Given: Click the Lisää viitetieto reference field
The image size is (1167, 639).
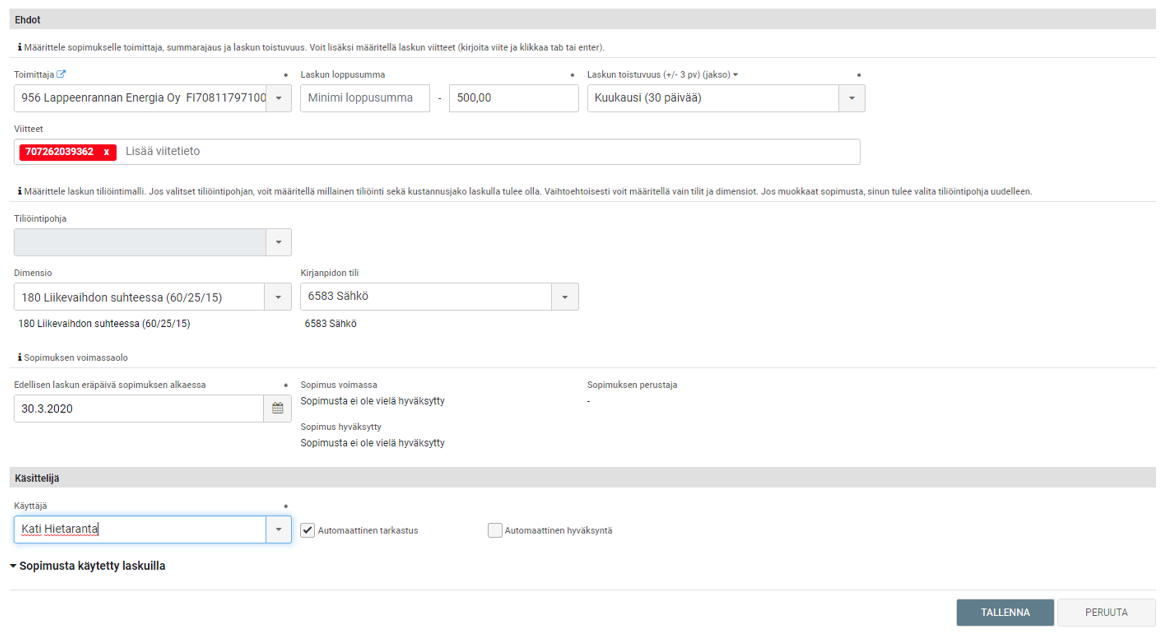Looking at the screenshot, I should [x=488, y=152].
